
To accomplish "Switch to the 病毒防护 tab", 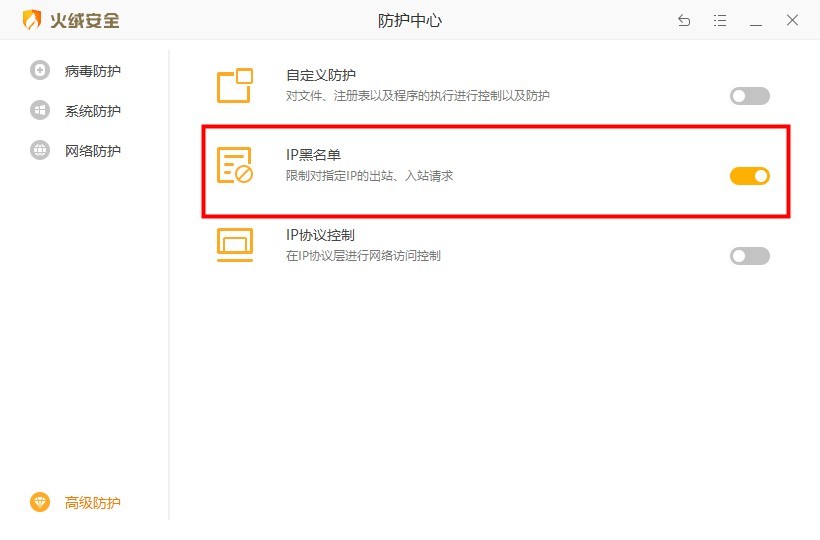I will pos(93,71).
